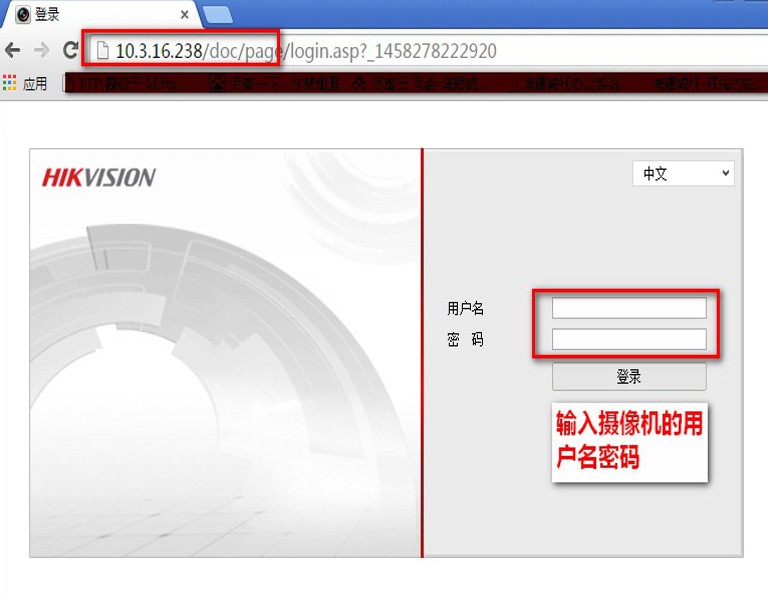Viewport: 768px width, 595px height.
Task: Select the 登录 browser tab
Action: (100, 15)
